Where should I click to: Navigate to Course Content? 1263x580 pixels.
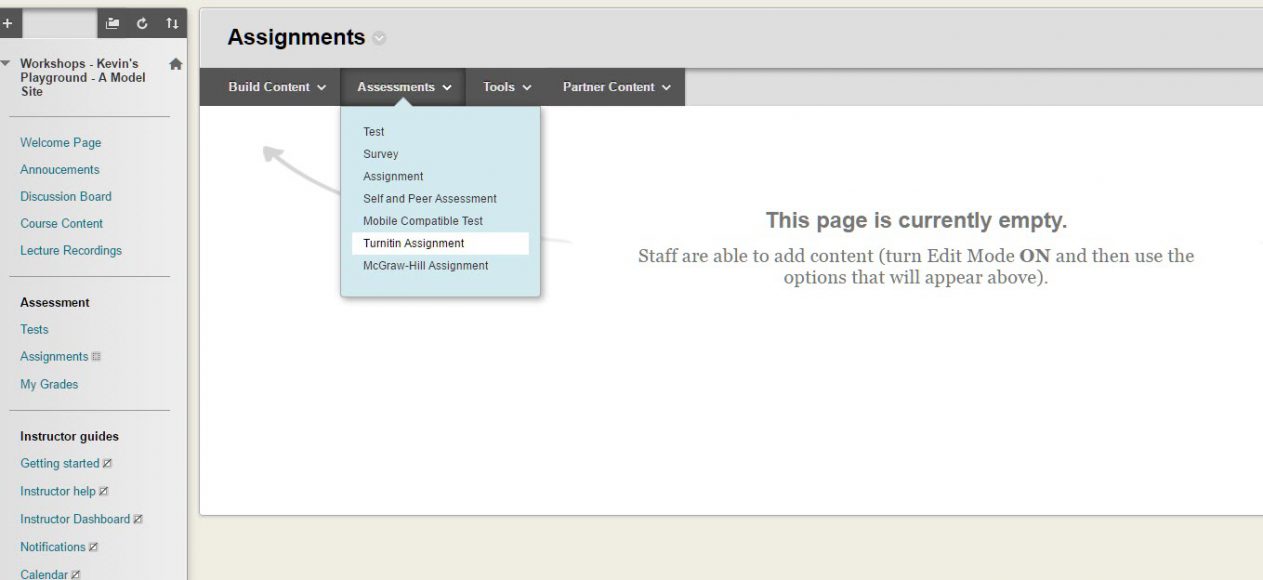click(x=62, y=224)
